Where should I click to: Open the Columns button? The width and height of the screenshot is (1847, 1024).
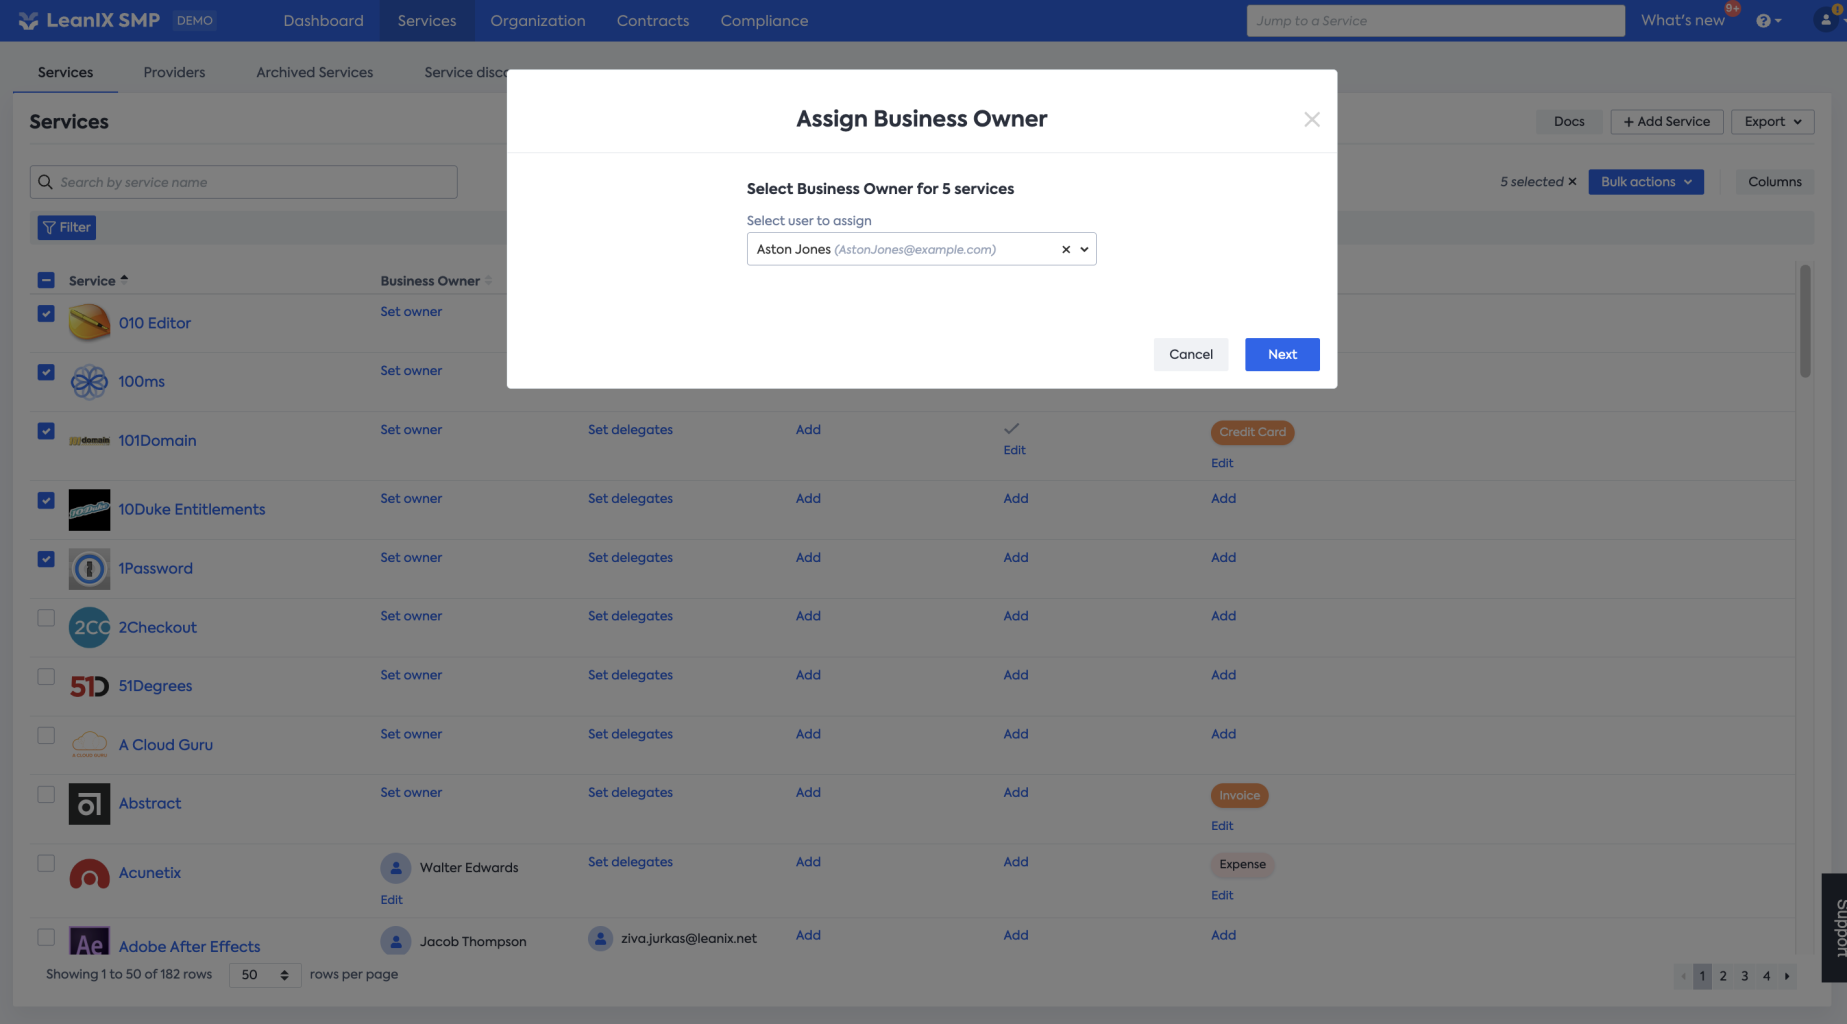pos(1775,182)
